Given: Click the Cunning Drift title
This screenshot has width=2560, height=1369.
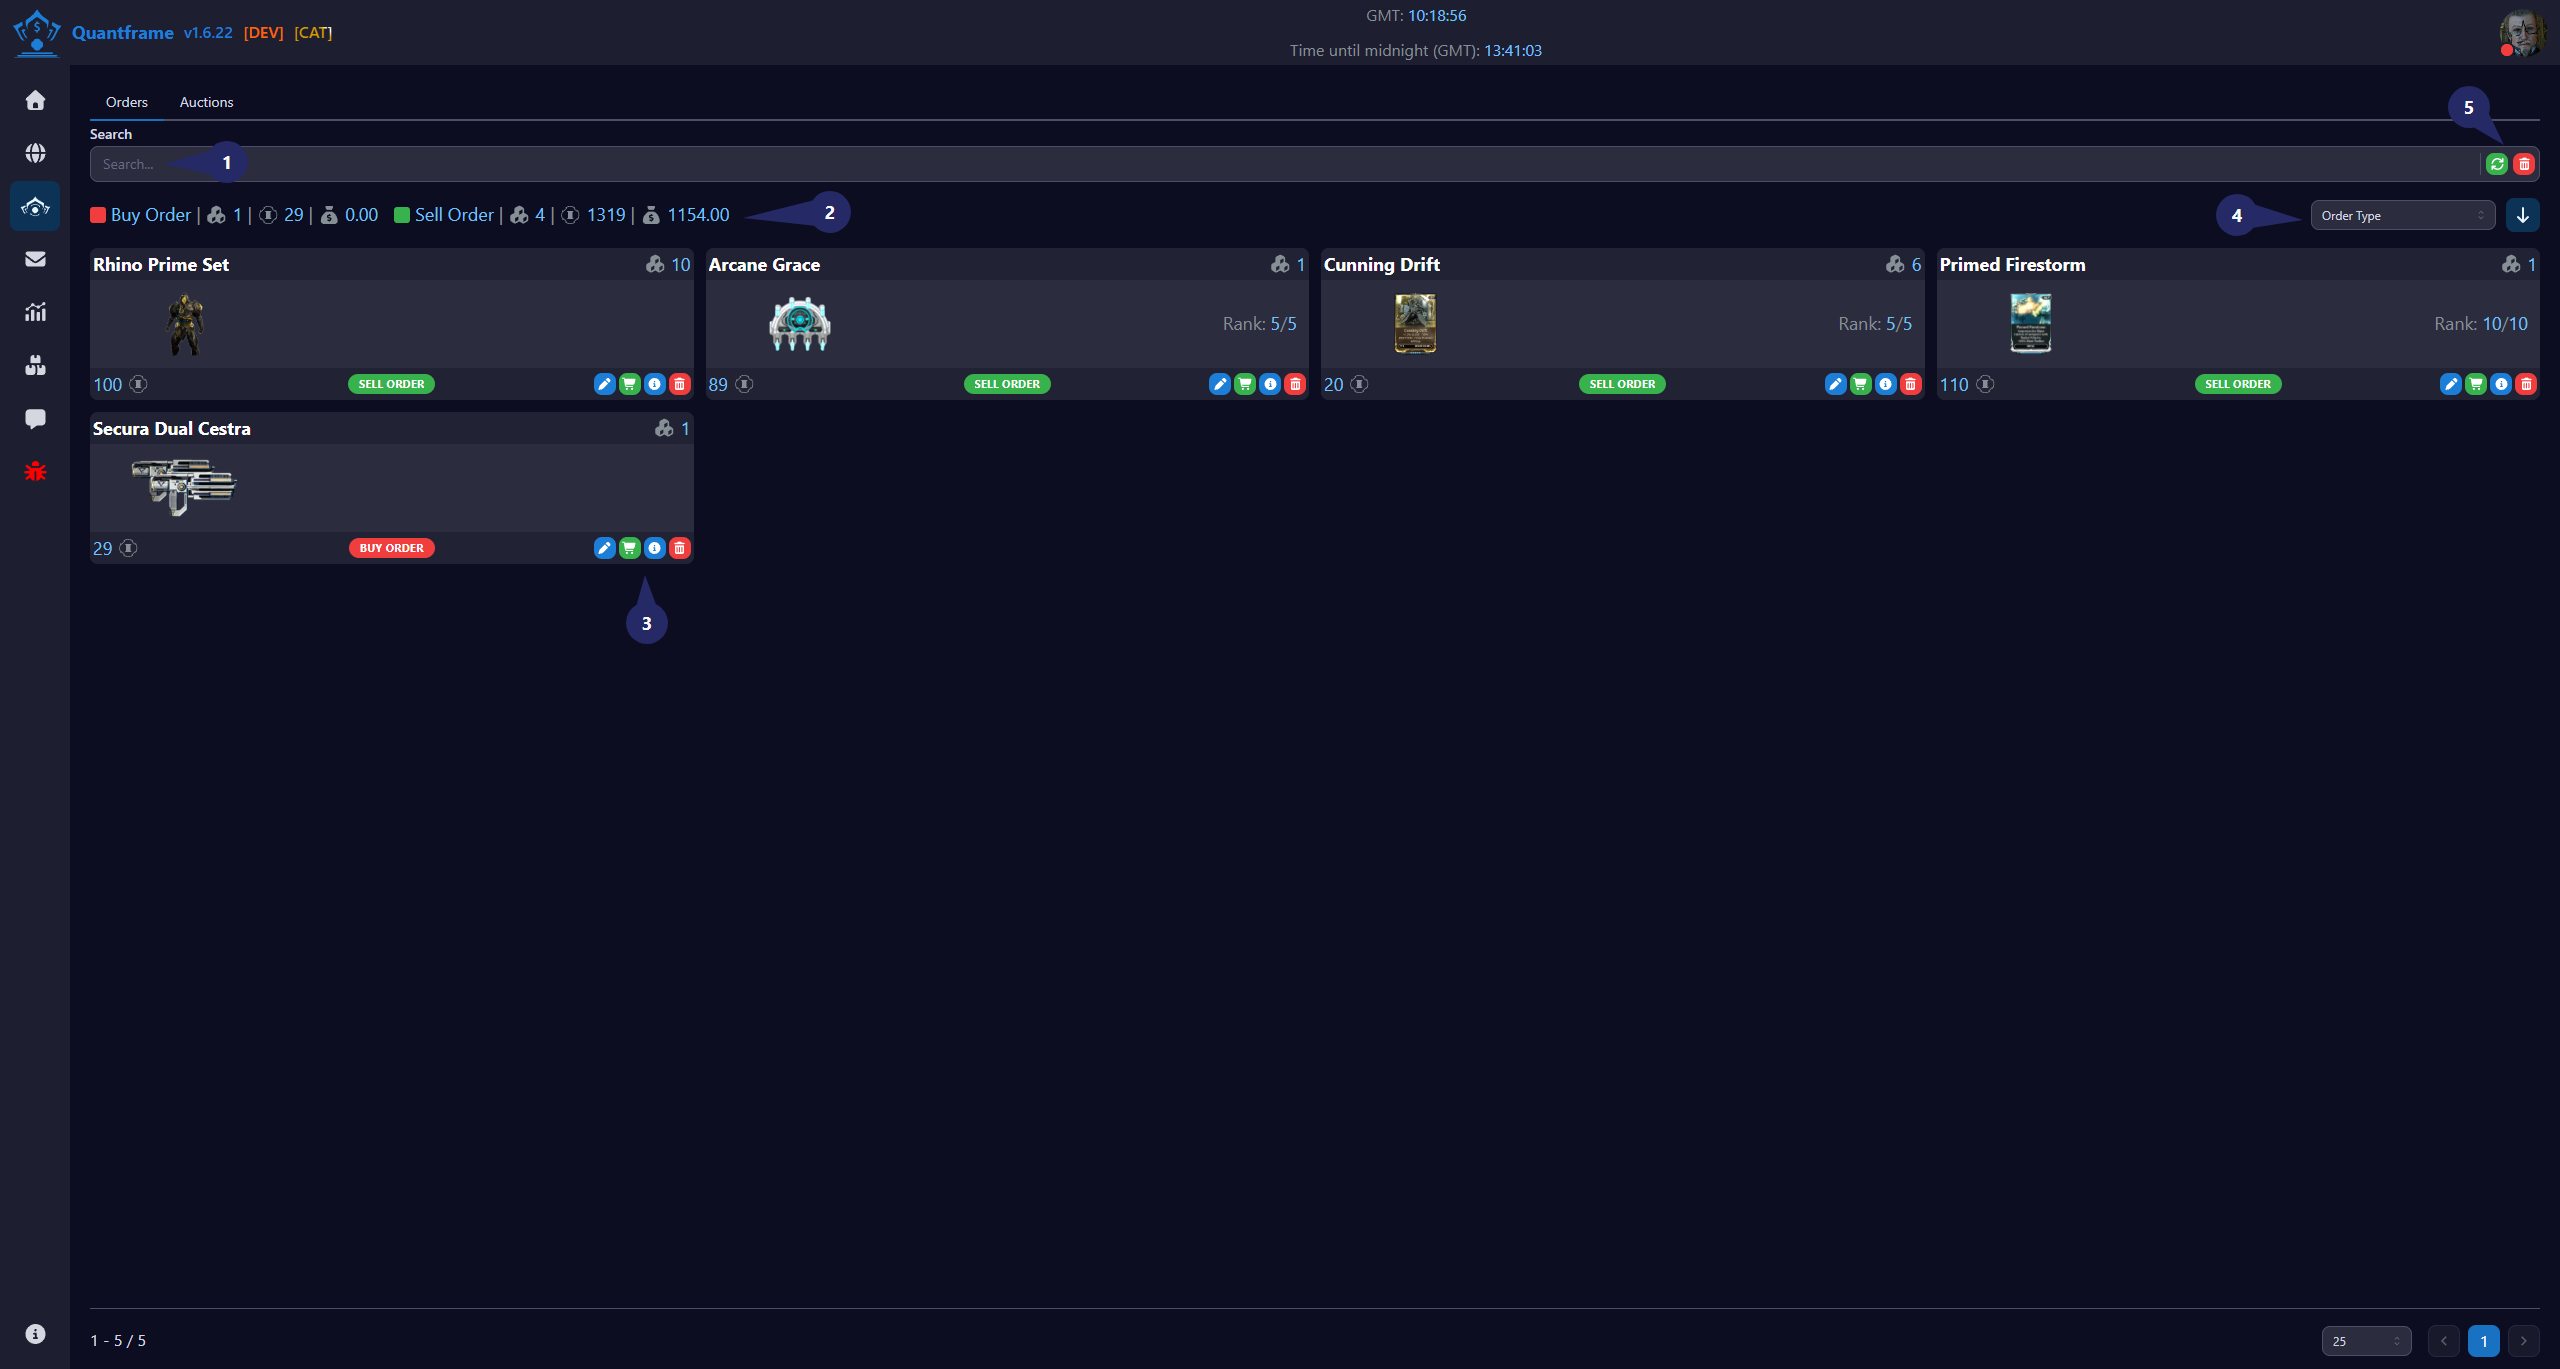Looking at the screenshot, I should pos(1382,264).
